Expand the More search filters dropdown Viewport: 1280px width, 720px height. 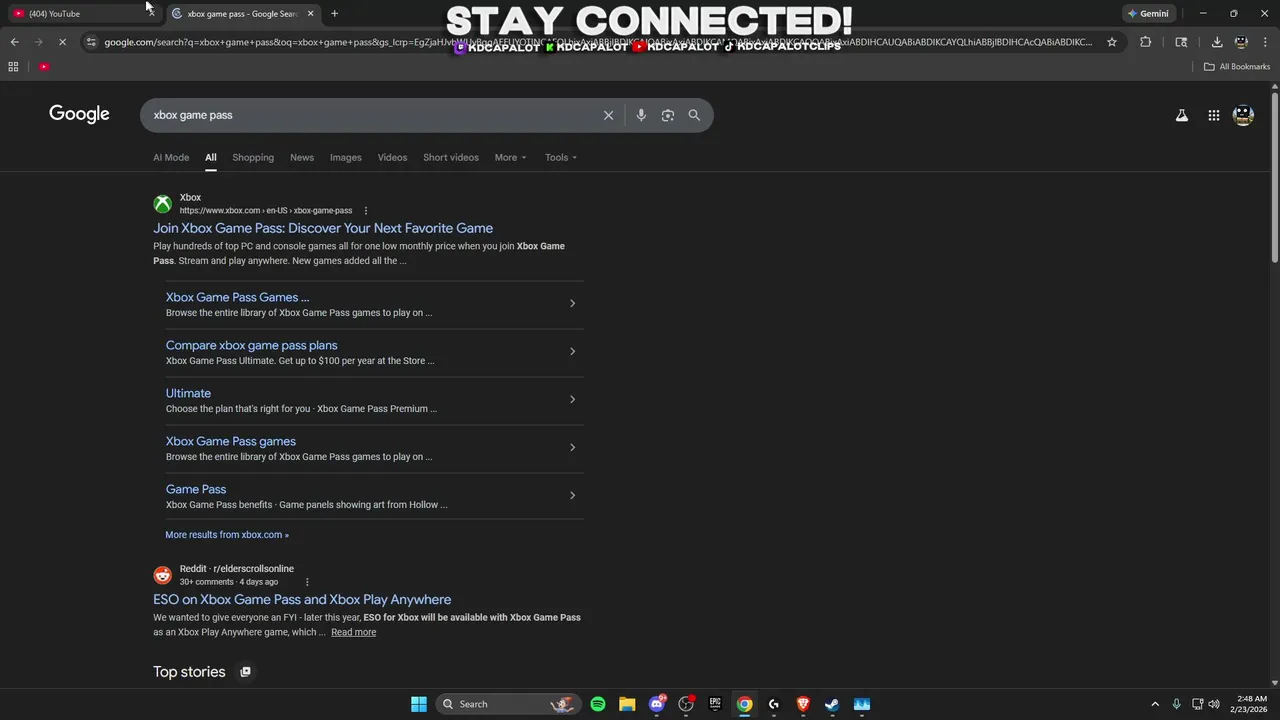point(510,157)
